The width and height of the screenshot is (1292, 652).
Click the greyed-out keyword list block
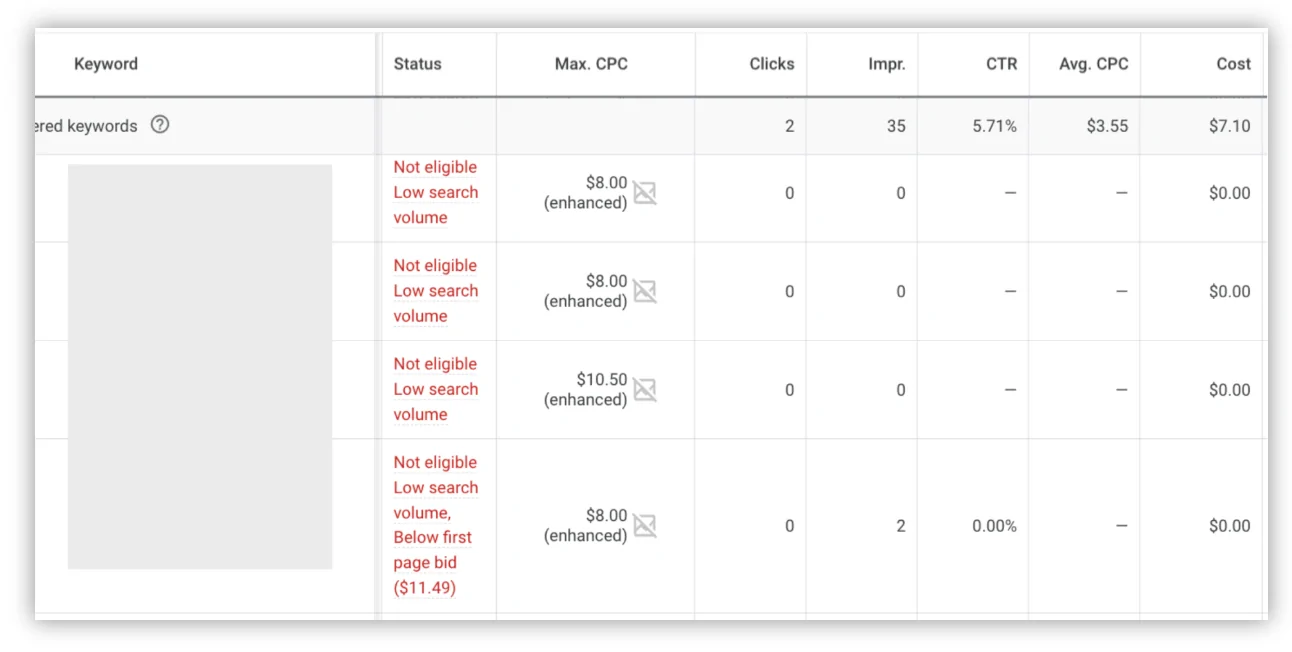tap(200, 366)
